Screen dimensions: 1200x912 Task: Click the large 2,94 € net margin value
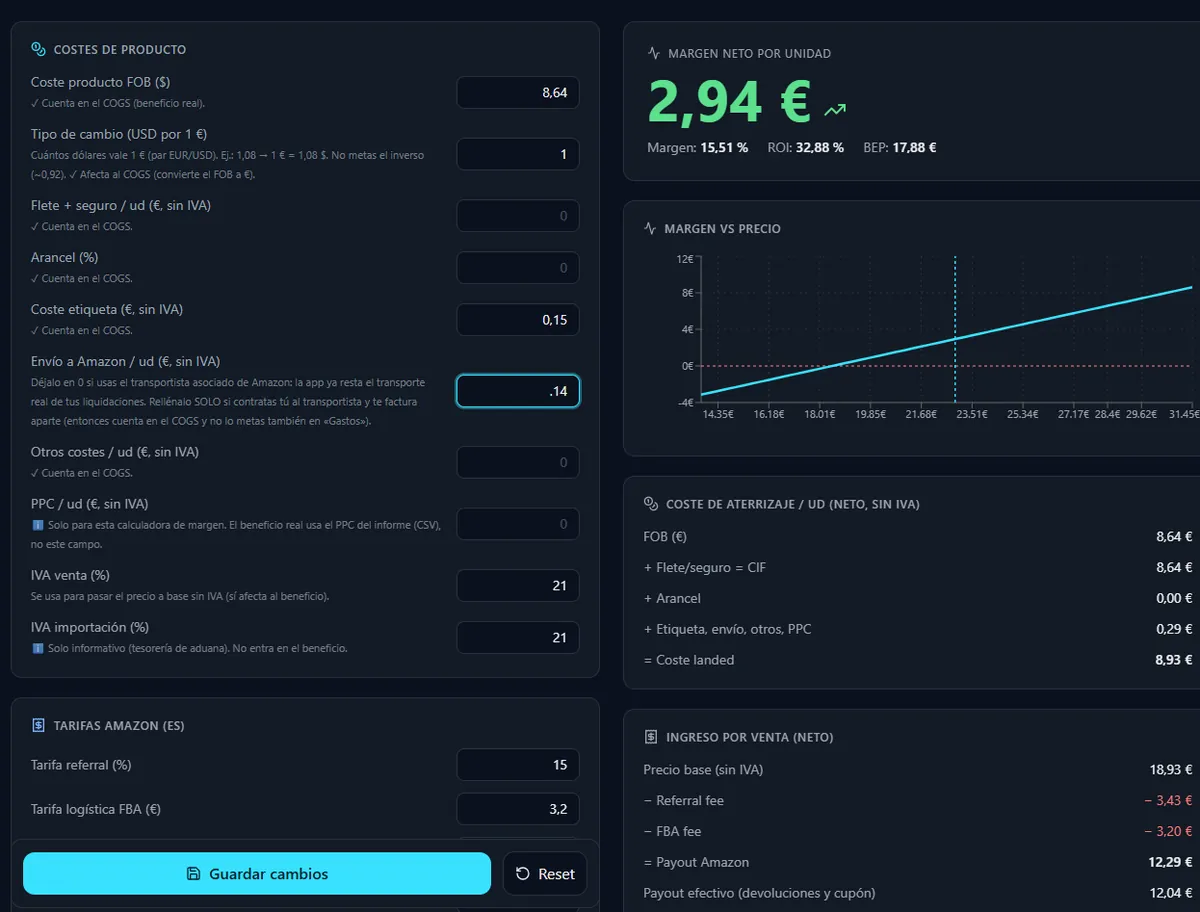click(729, 100)
